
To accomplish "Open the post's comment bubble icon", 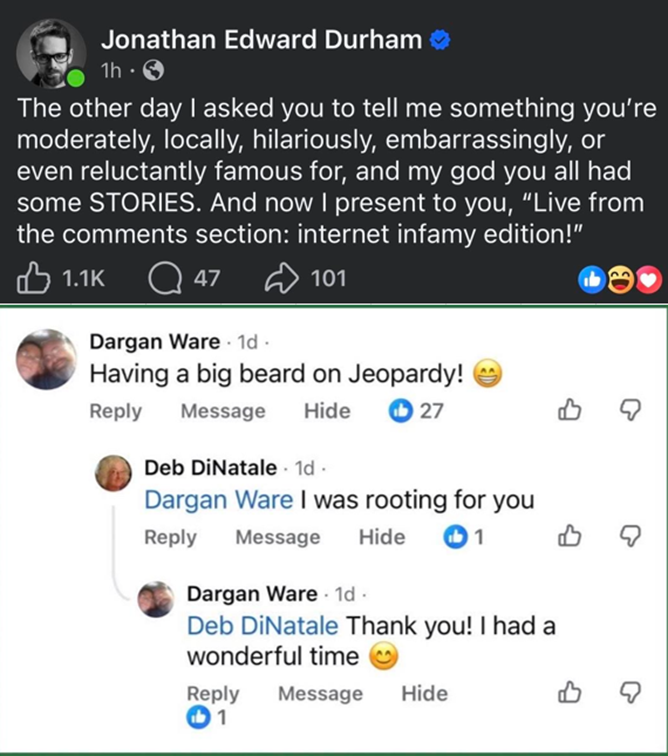I will (x=159, y=278).
